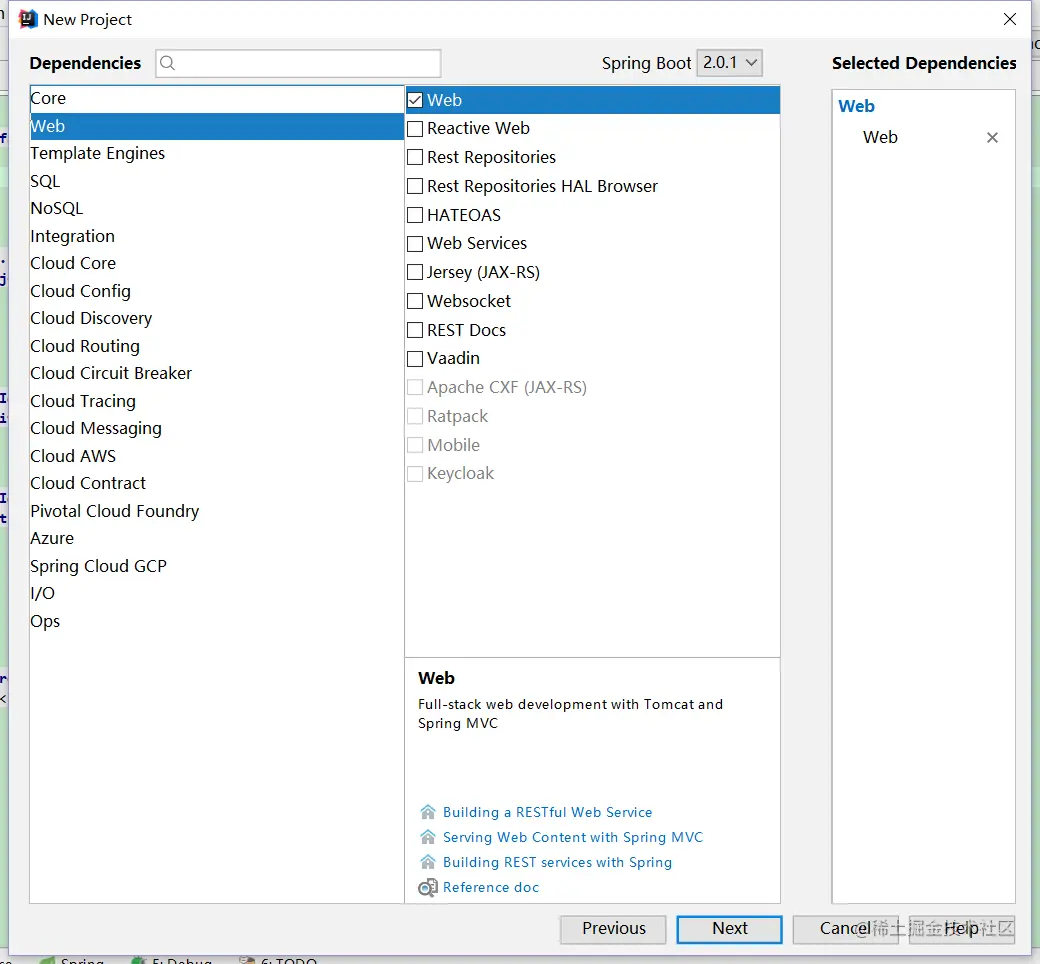
Task: Click the Cancel button
Action: coord(846,929)
